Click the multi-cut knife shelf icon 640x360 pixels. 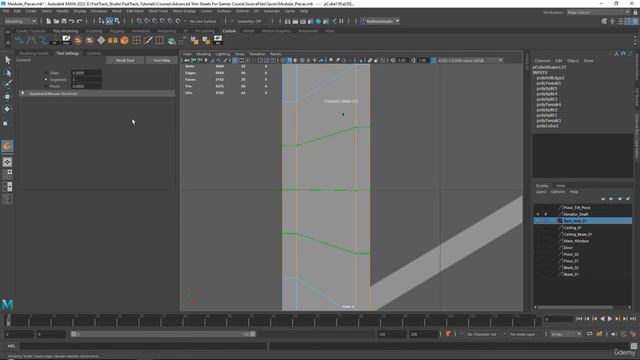pyautogui.click(x=148, y=40)
